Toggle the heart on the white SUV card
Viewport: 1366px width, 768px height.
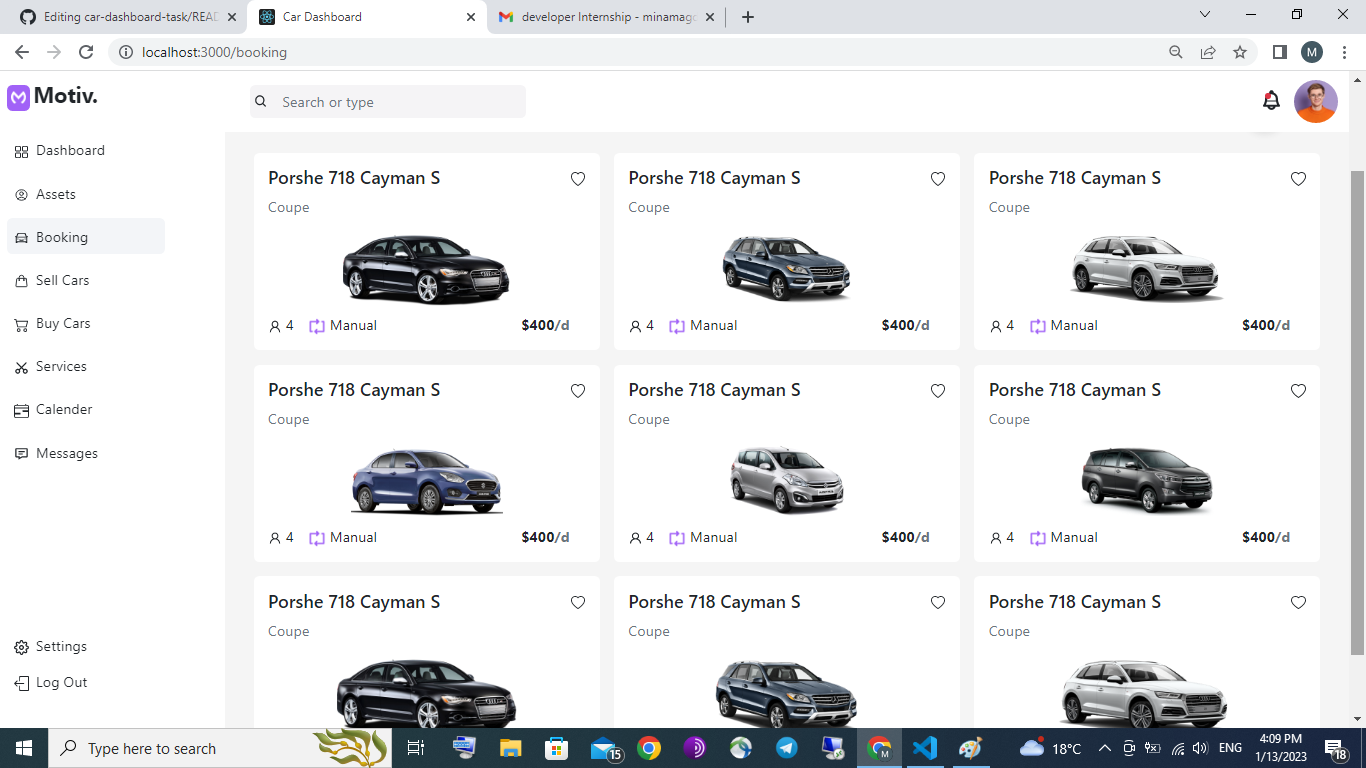(x=1298, y=179)
